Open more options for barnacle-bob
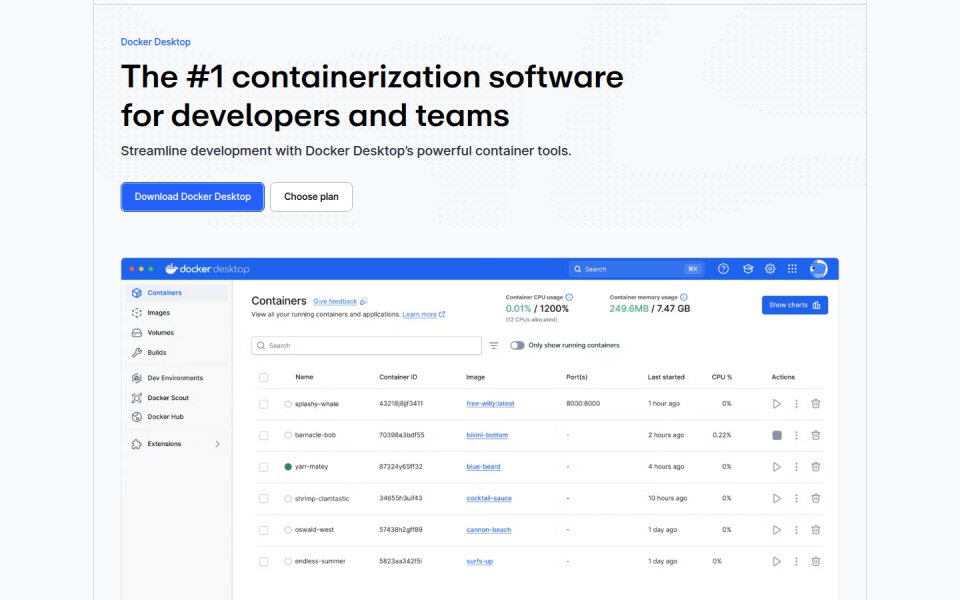The height and width of the screenshot is (600, 960). point(796,435)
